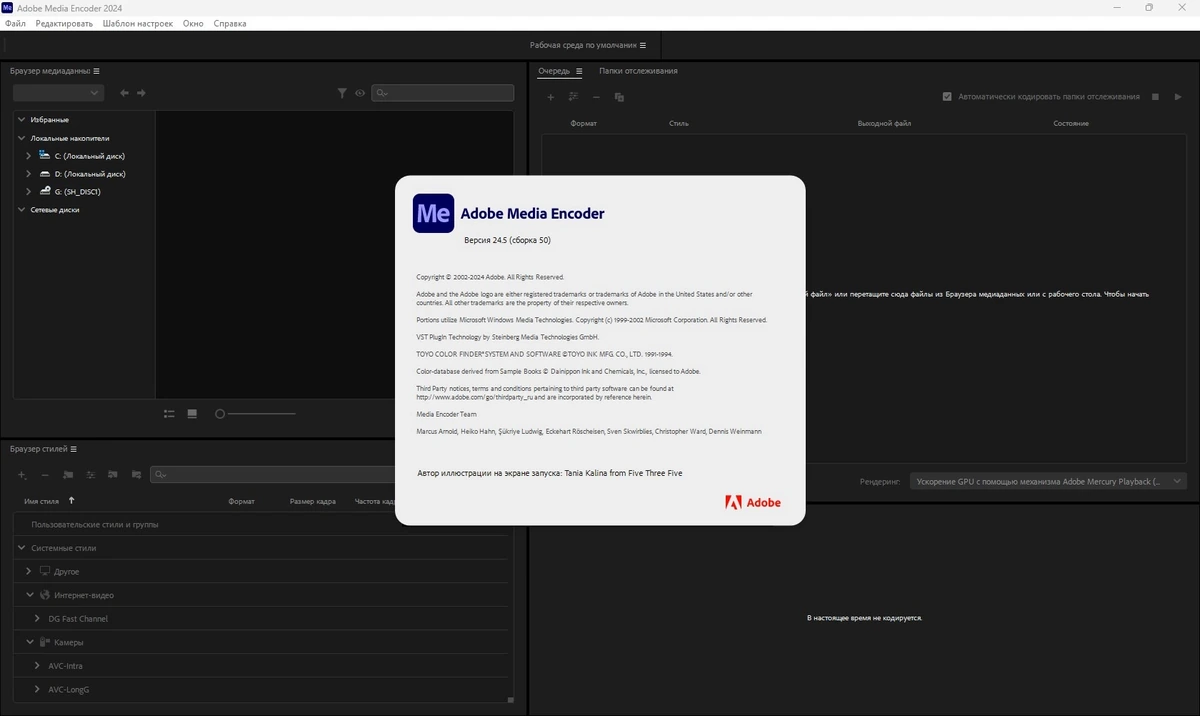The width and height of the screenshot is (1200, 716).
Task: Open the Media Browser location dropdown
Action: [58, 93]
